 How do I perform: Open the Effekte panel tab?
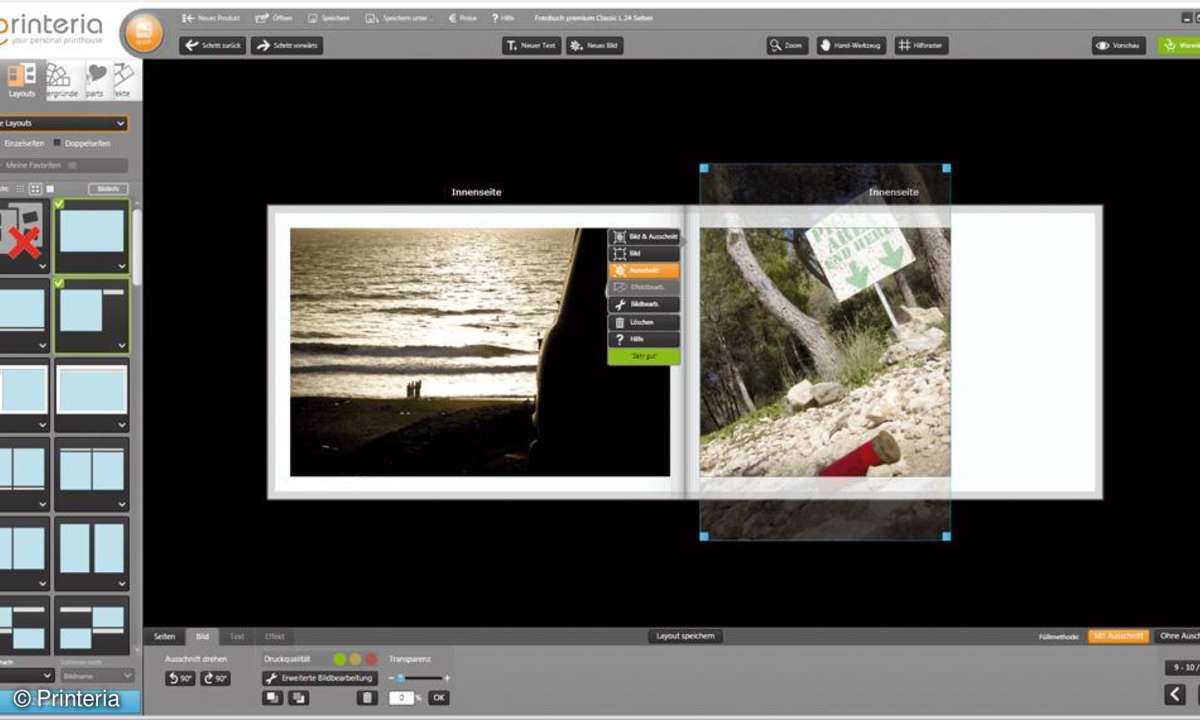pyautogui.click(x=123, y=80)
